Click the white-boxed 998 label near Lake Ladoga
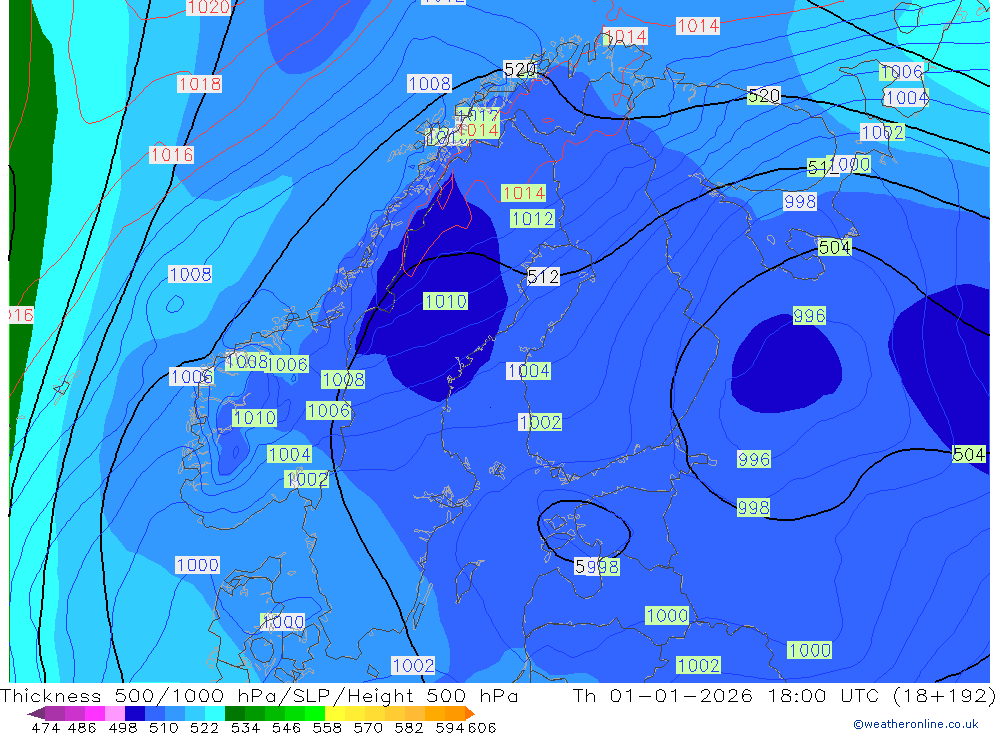The image size is (1000, 733). tap(800, 202)
